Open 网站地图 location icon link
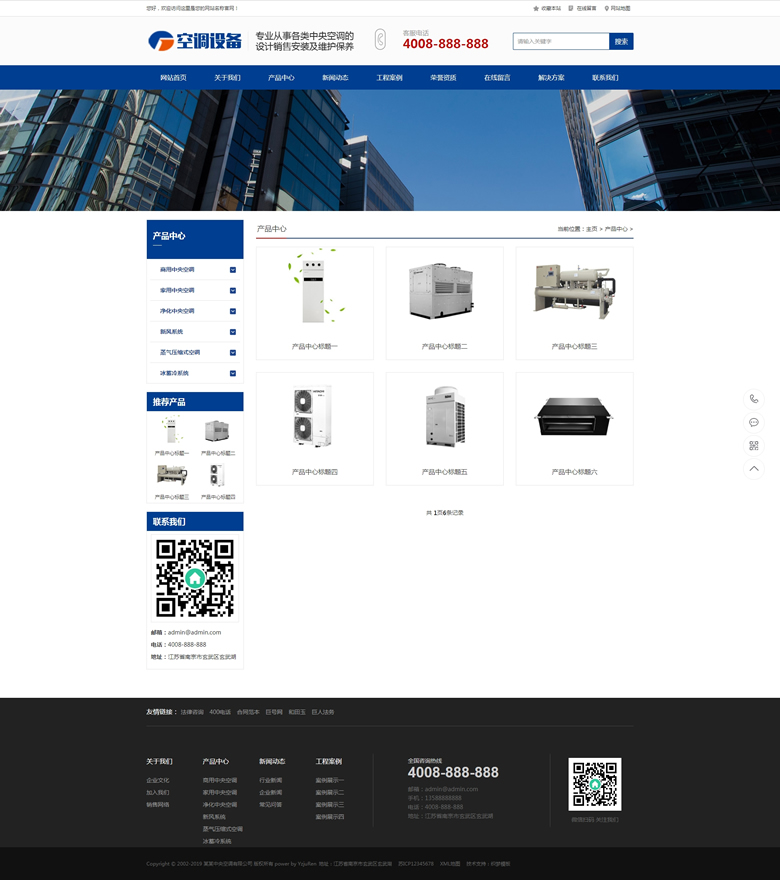Screen dimensions: 780x880 click(x=605, y=8)
